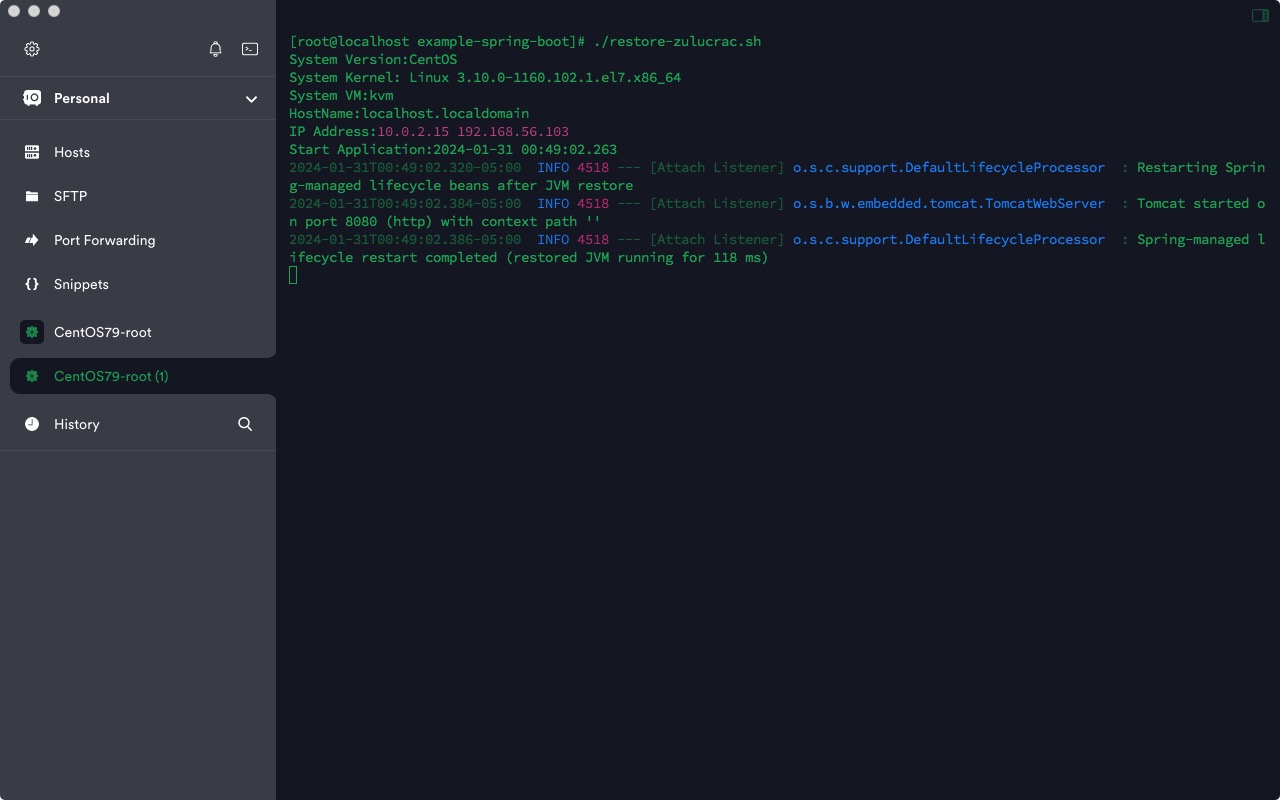Open notifications via the bell icon
The height and width of the screenshot is (800, 1280).
(215, 49)
